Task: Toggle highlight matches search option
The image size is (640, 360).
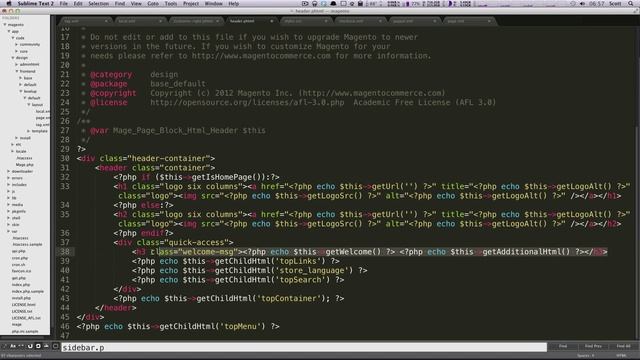Action: coord(55,346)
